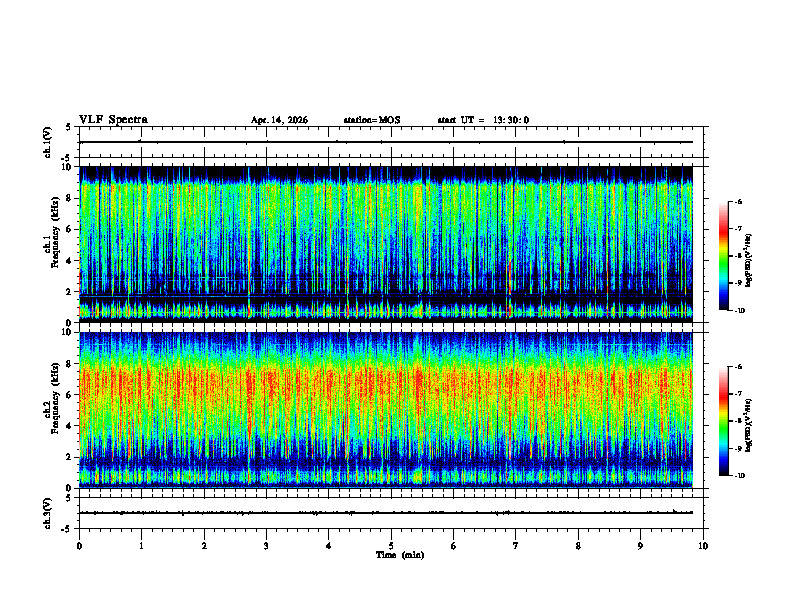Click the '-8' label on ch.1 colorbar
Viewport: 792px width, 612px height.
738,256
